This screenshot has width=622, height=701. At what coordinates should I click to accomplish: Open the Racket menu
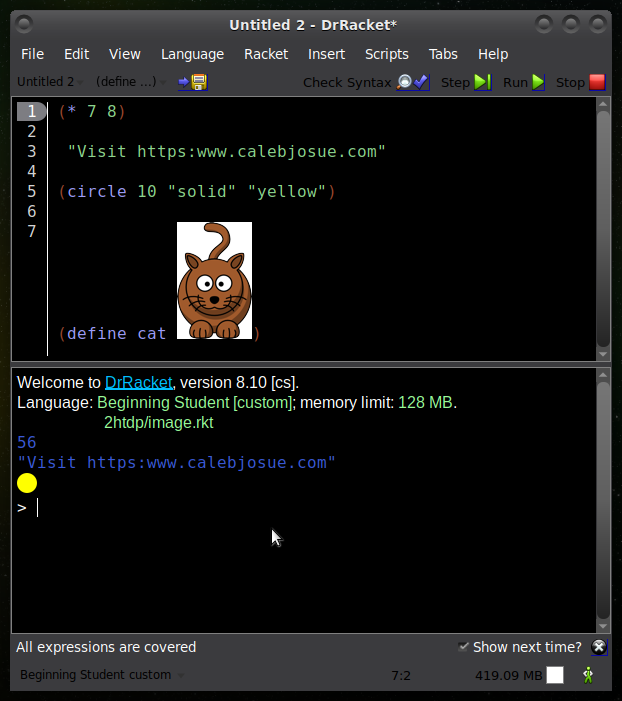[266, 54]
